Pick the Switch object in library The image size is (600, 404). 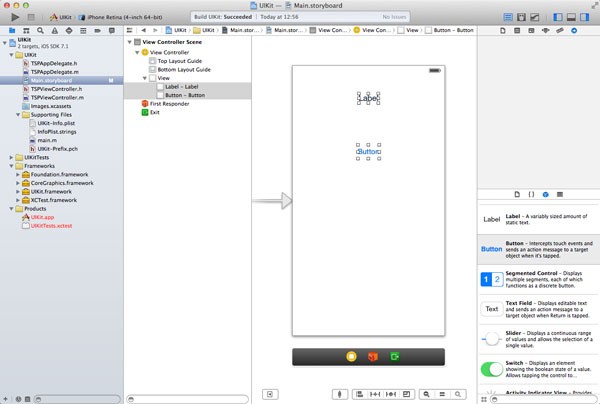click(538, 369)
